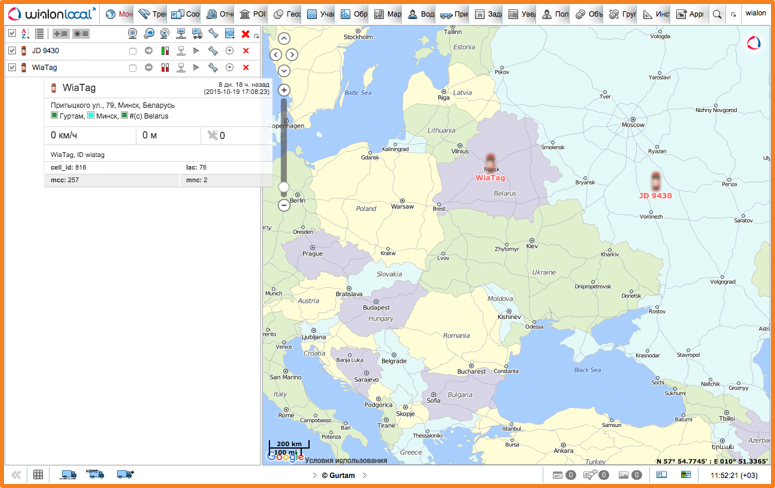Toggle the WiaTag visibility checkbox
The width and height of the screenshot is (775, 488).
click(12, 67)
